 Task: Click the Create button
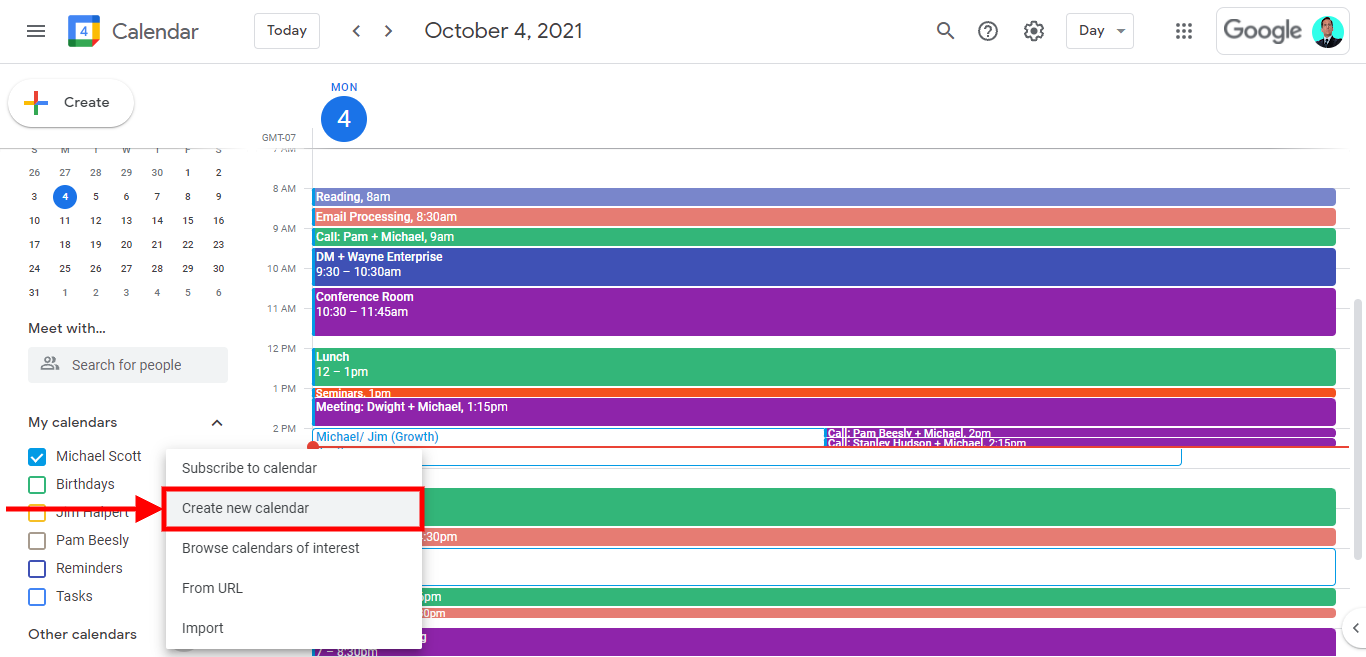[71, 102]
